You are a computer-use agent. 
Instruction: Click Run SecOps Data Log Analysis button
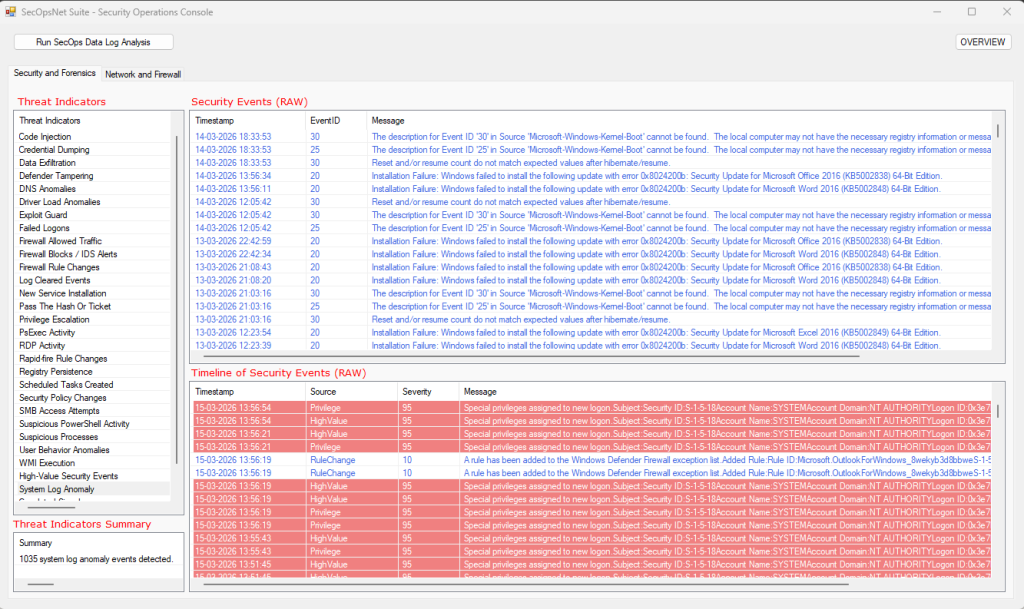(x=93, y=42)
